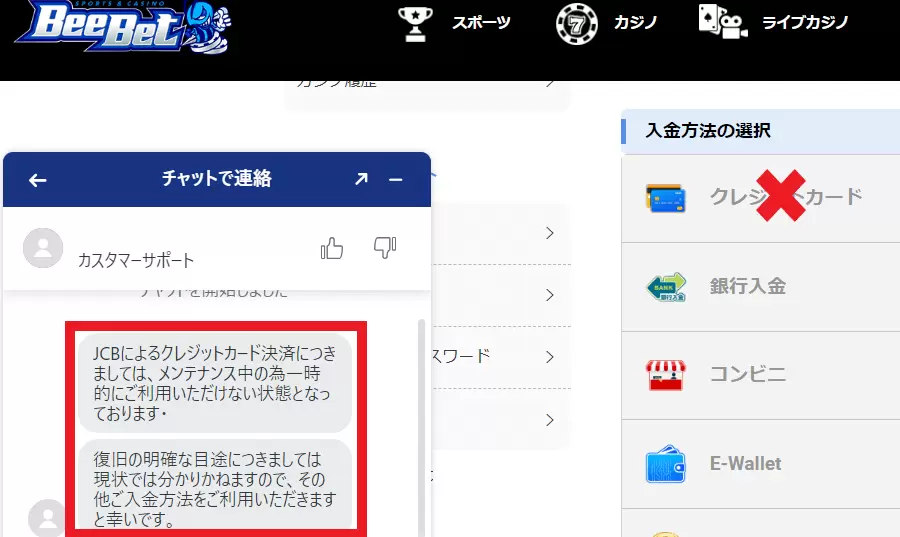Click the BeeBet logo
The height and width of the screenshot is (537, 900).
click(123, 28)
